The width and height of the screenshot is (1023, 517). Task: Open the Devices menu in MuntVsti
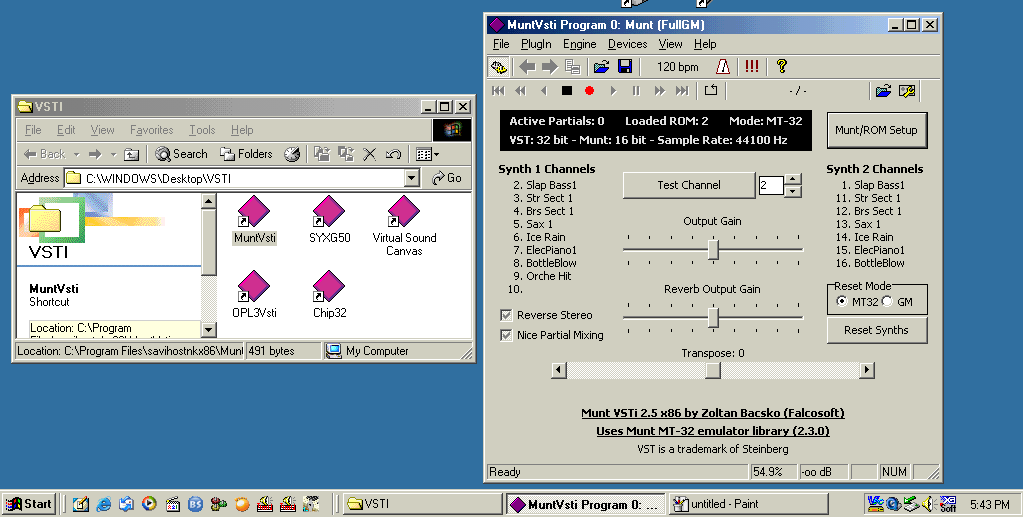[628, 44]
